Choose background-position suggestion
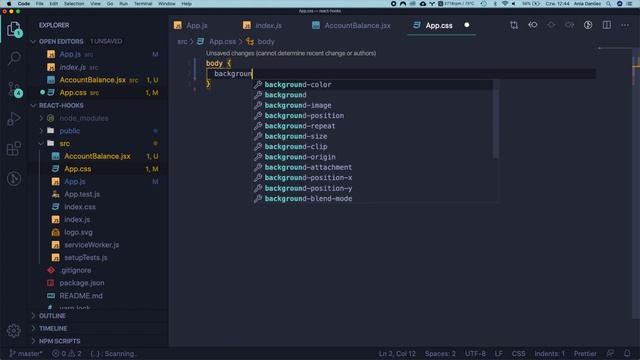This screenshot has height=360, width=640. [373, 116]
